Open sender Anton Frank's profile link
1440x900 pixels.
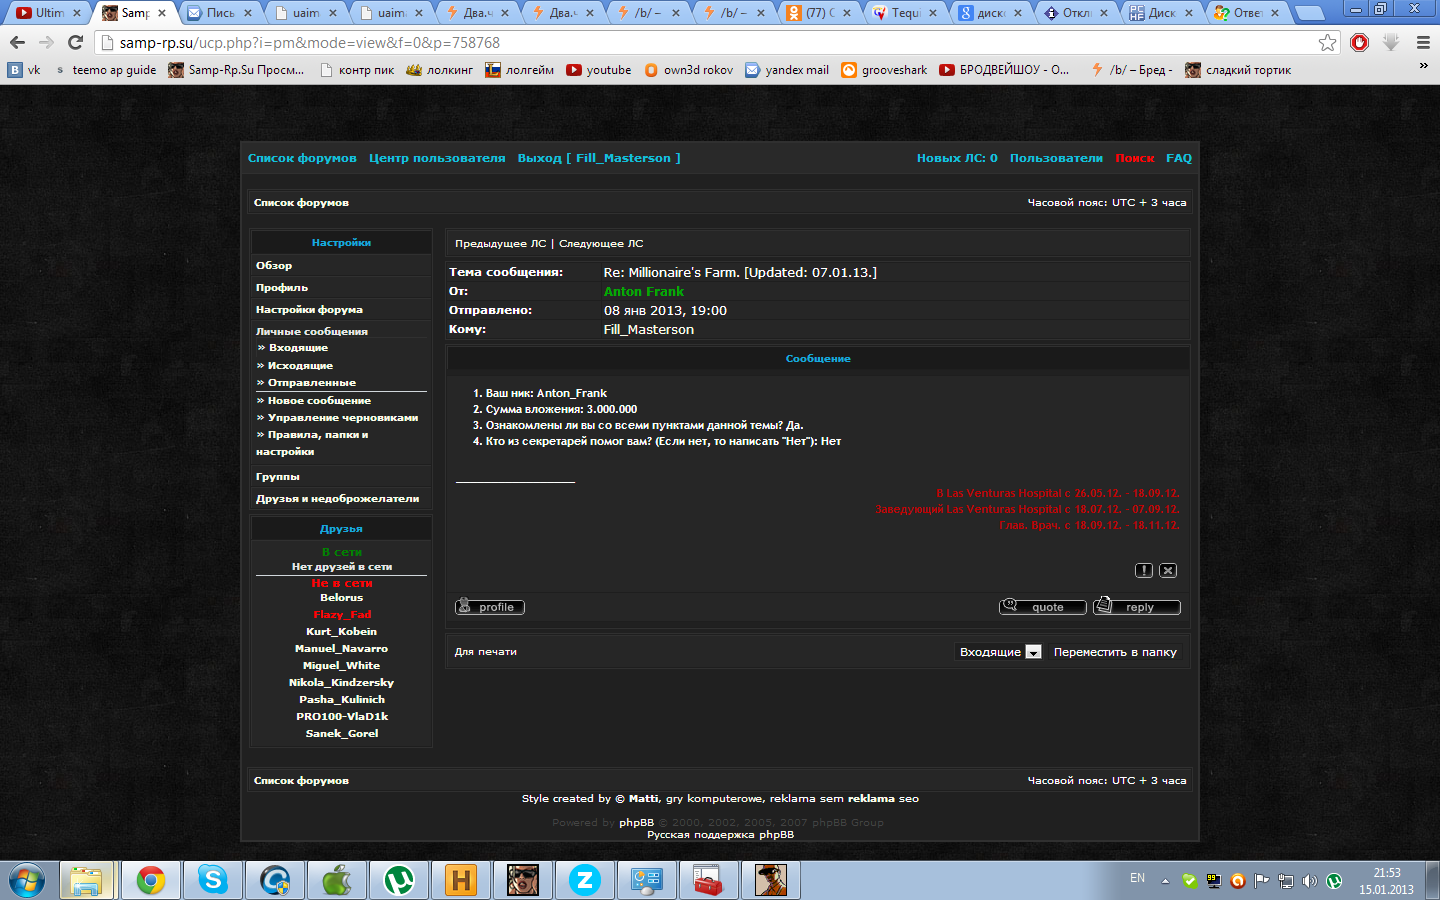pos(644,292)
